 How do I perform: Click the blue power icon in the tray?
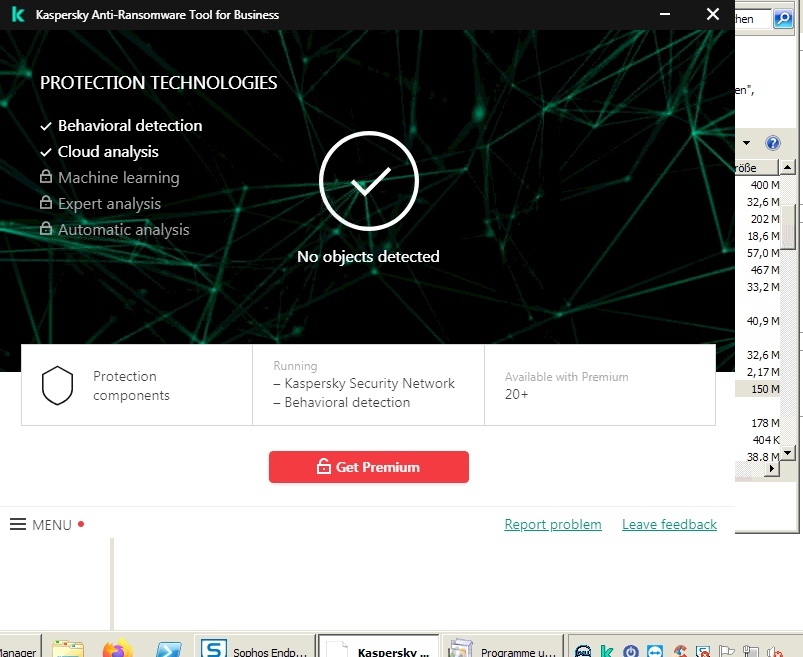click(630, 651)
